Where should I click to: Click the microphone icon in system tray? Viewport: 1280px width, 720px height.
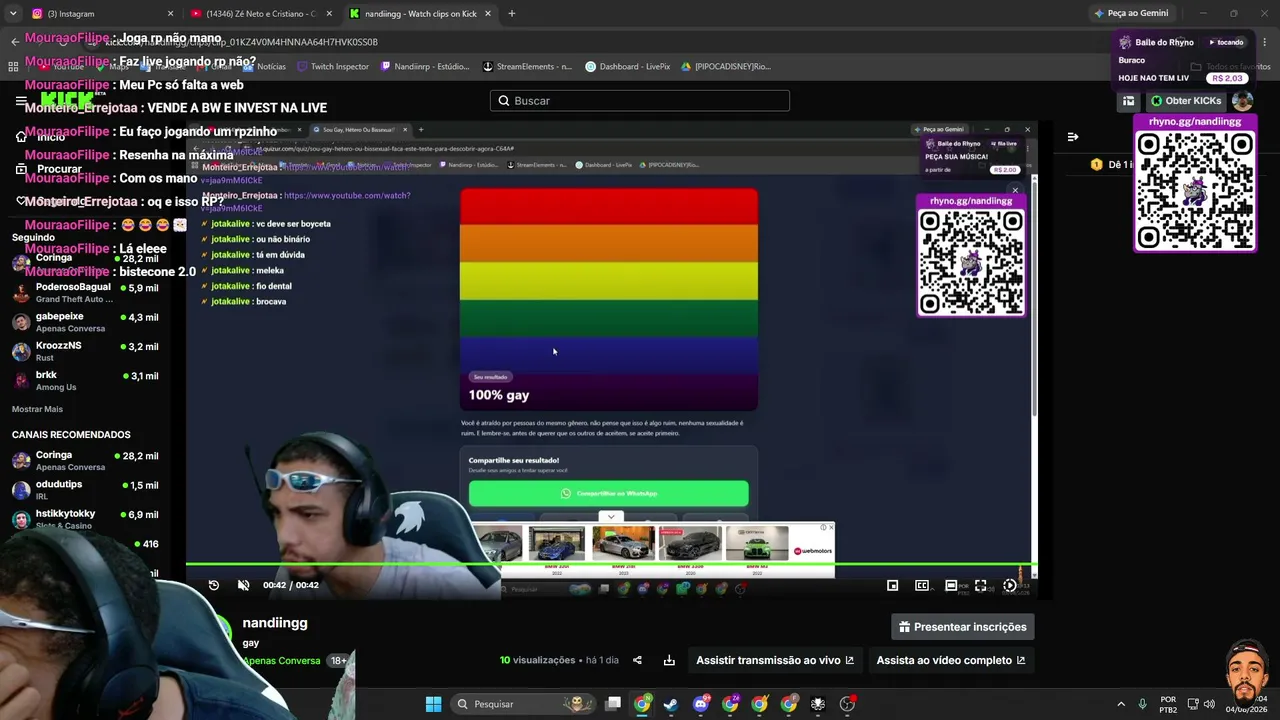pos(1142,704)
